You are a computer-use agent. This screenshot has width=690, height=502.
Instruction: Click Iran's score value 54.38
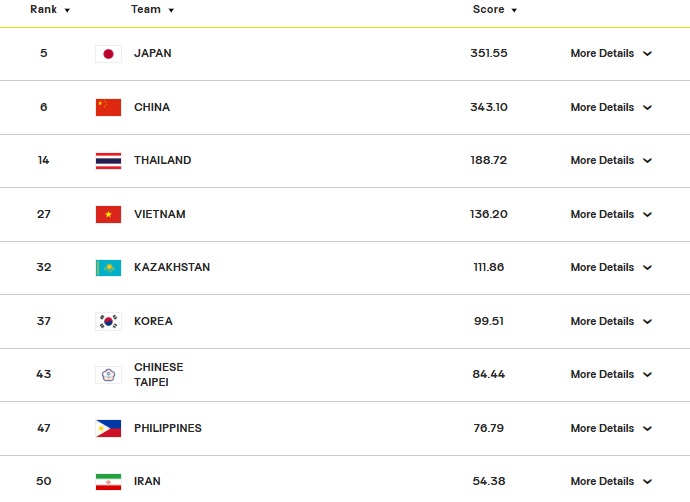coord(488,481)
